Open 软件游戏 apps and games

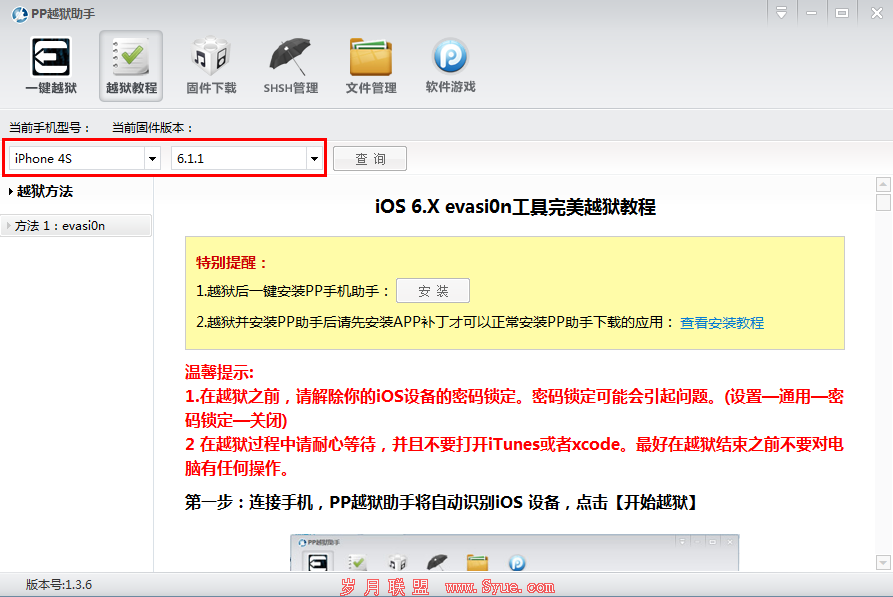pyautogui.click(x=450, y=66)
